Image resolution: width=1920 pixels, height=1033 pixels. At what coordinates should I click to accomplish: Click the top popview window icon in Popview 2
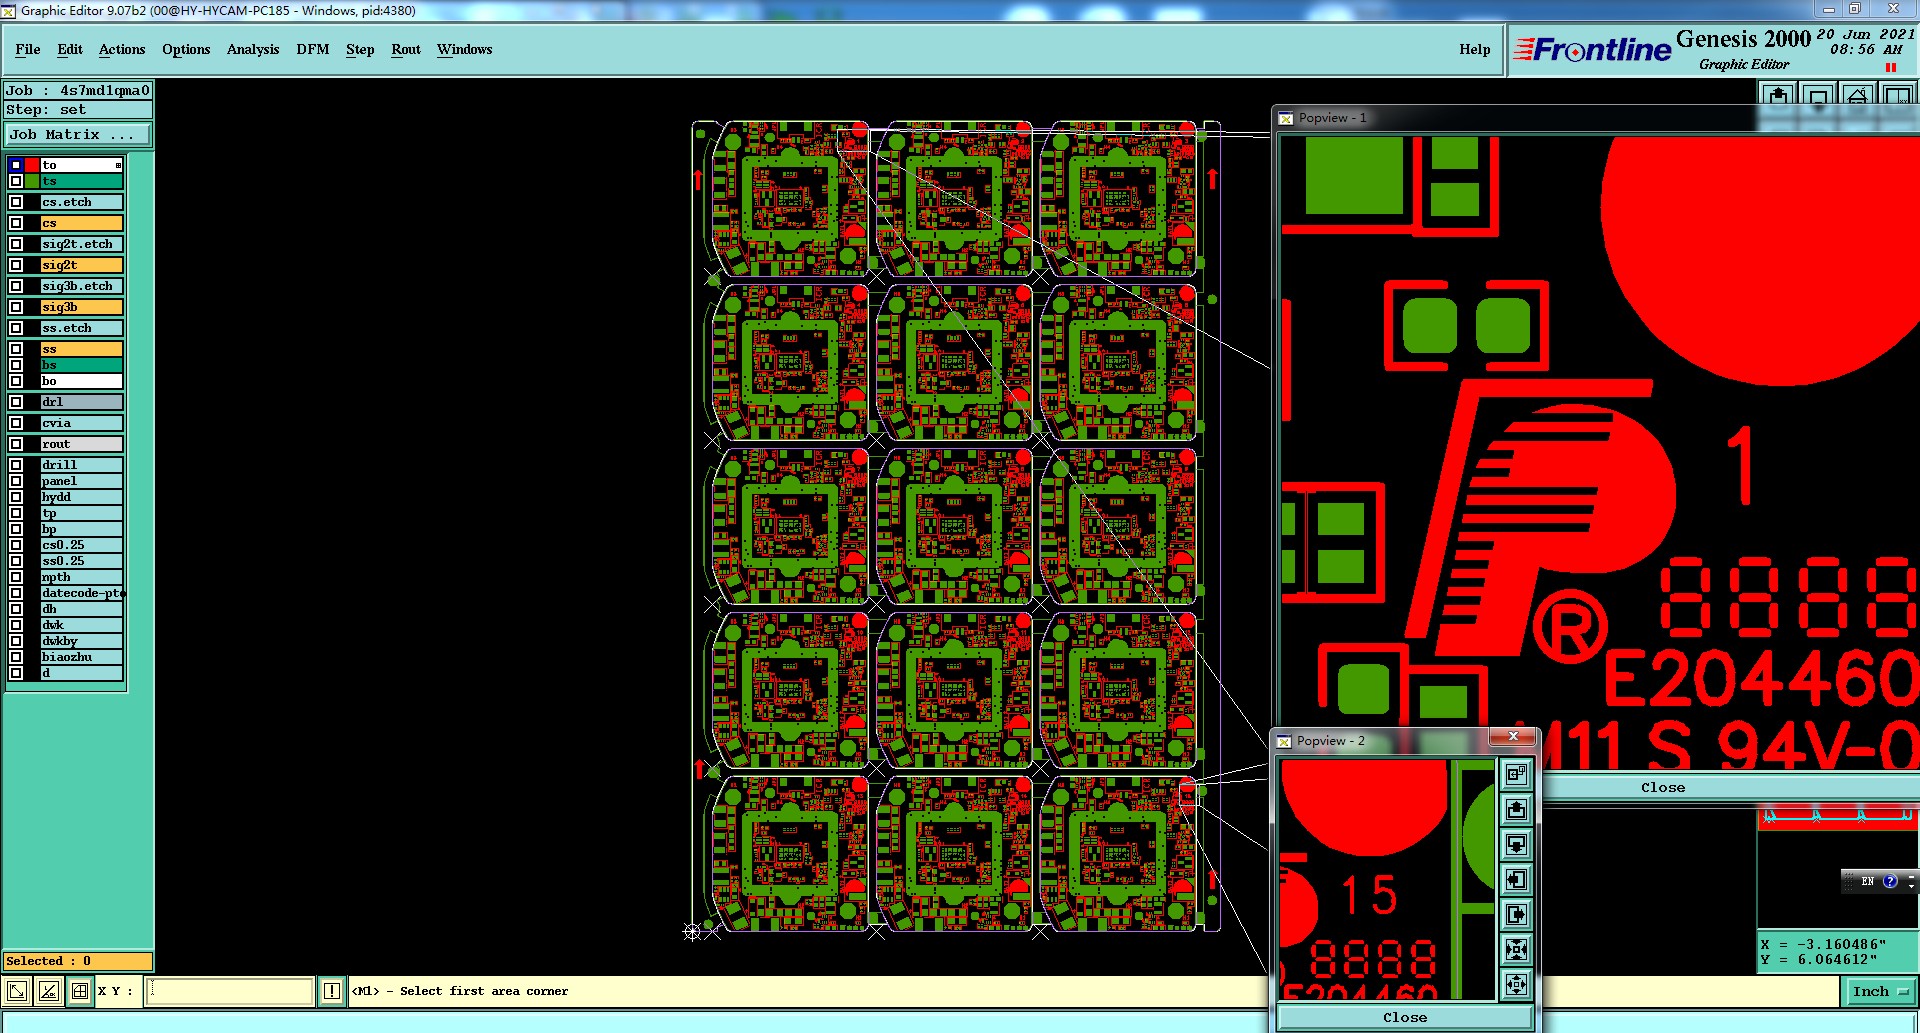pyautogui.click(x=1516, y=774)
